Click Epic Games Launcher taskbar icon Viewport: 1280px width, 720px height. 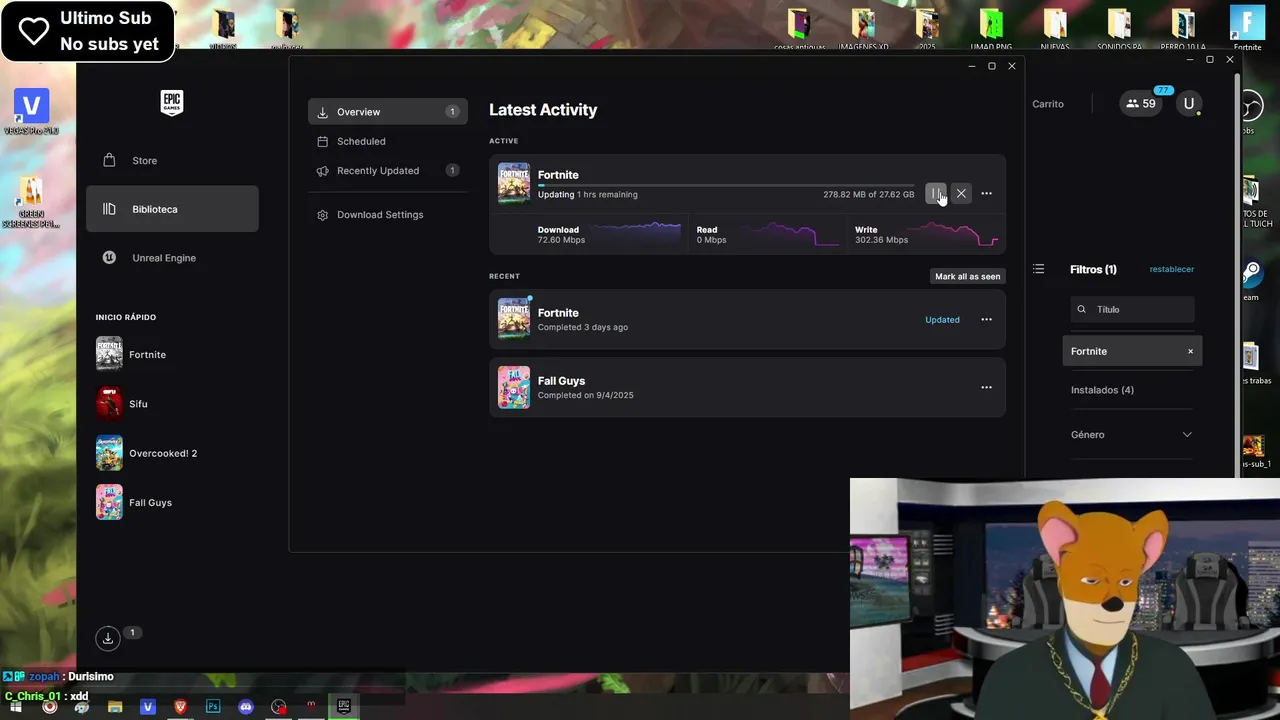point(344,707)
